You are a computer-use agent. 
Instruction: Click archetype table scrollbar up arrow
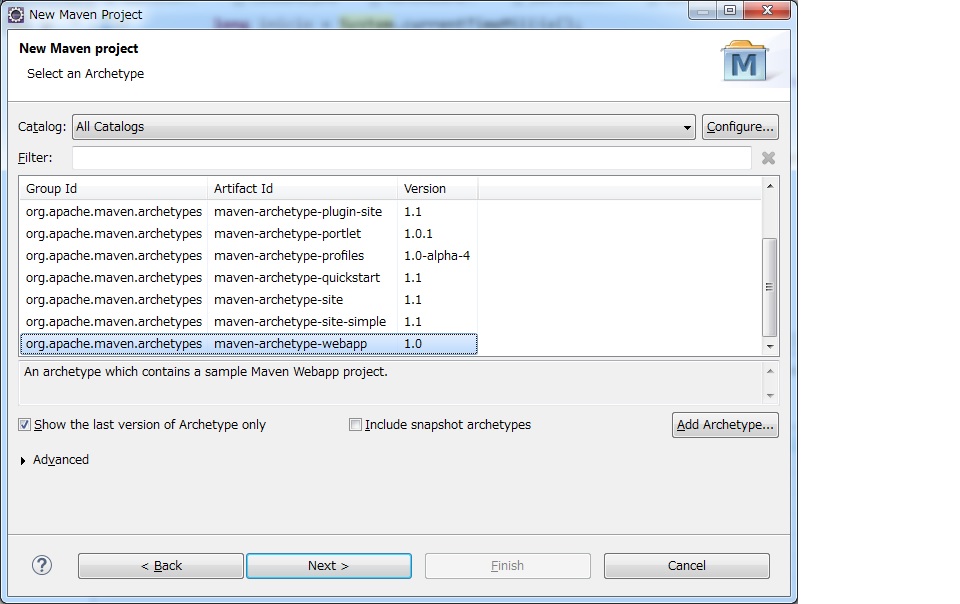[x=770, y=186]
